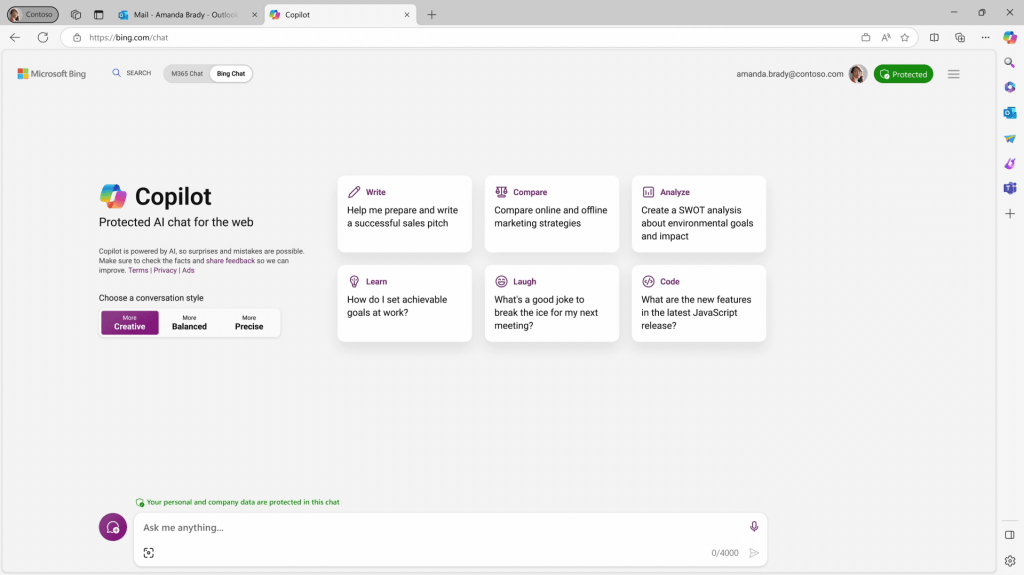Click the green Protected button
1024x575 pixels.
point(903,74)
